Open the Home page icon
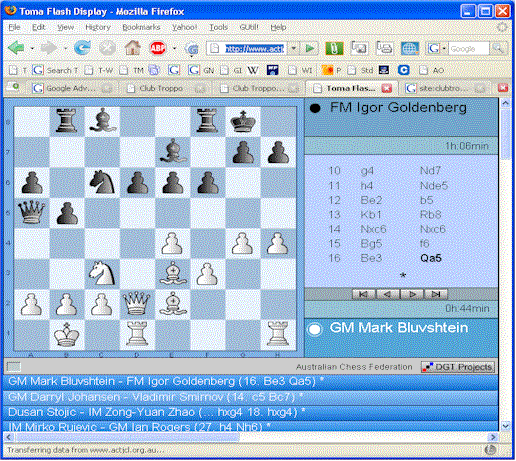The width and height of the screenshot is (516, 461). [x=133, y=48]
